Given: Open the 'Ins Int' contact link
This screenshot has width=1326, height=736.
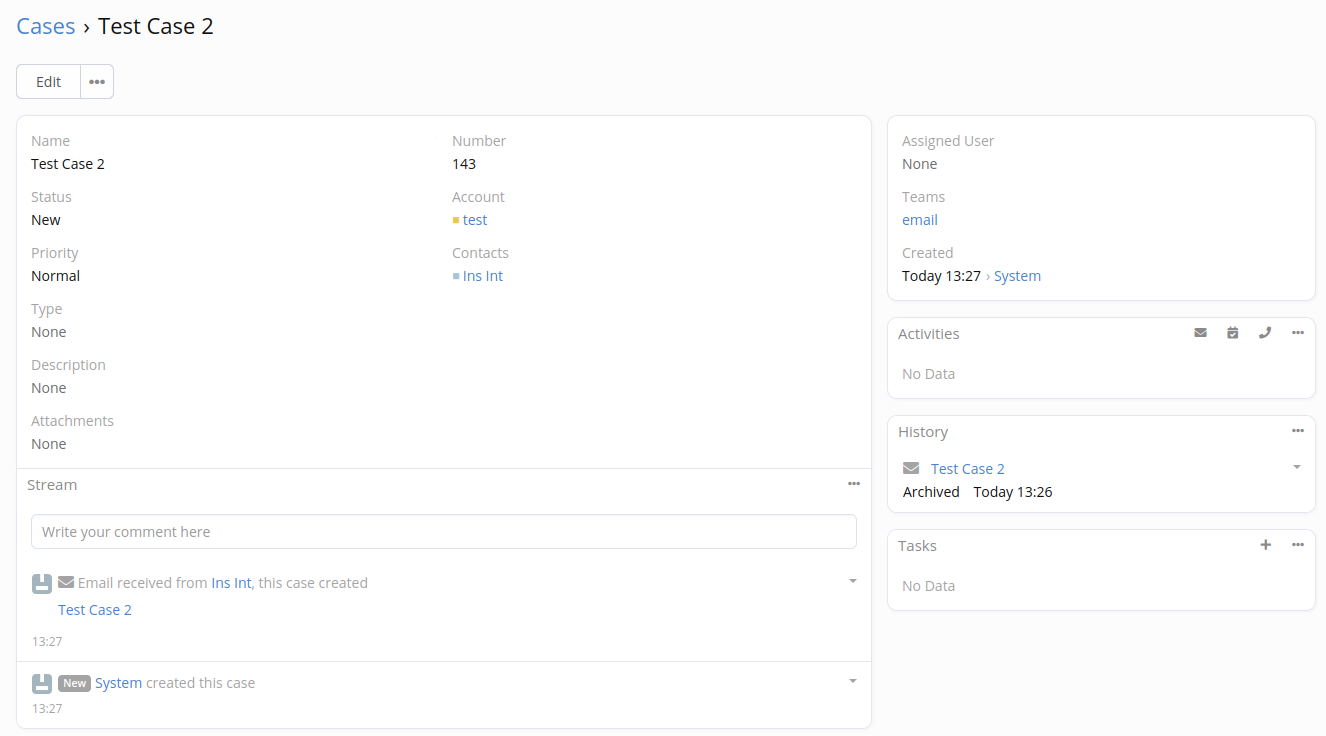Looking at the screenshot, I should pyautogui.click(x=483, y=276).
